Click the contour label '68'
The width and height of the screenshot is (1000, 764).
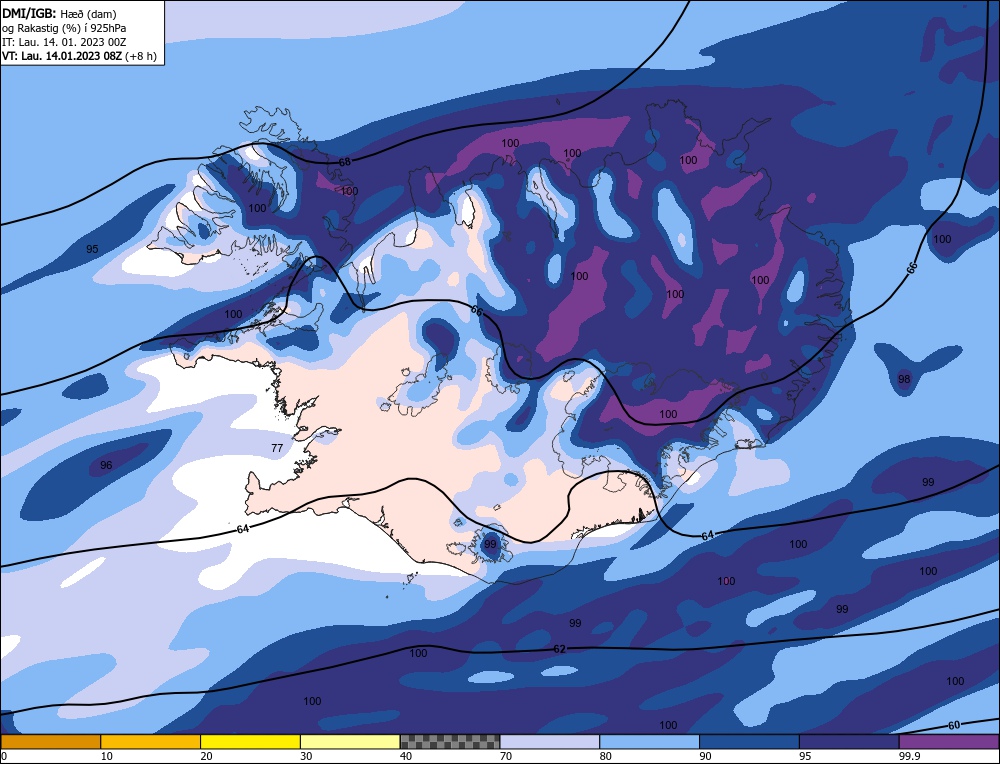pos(344,162)
